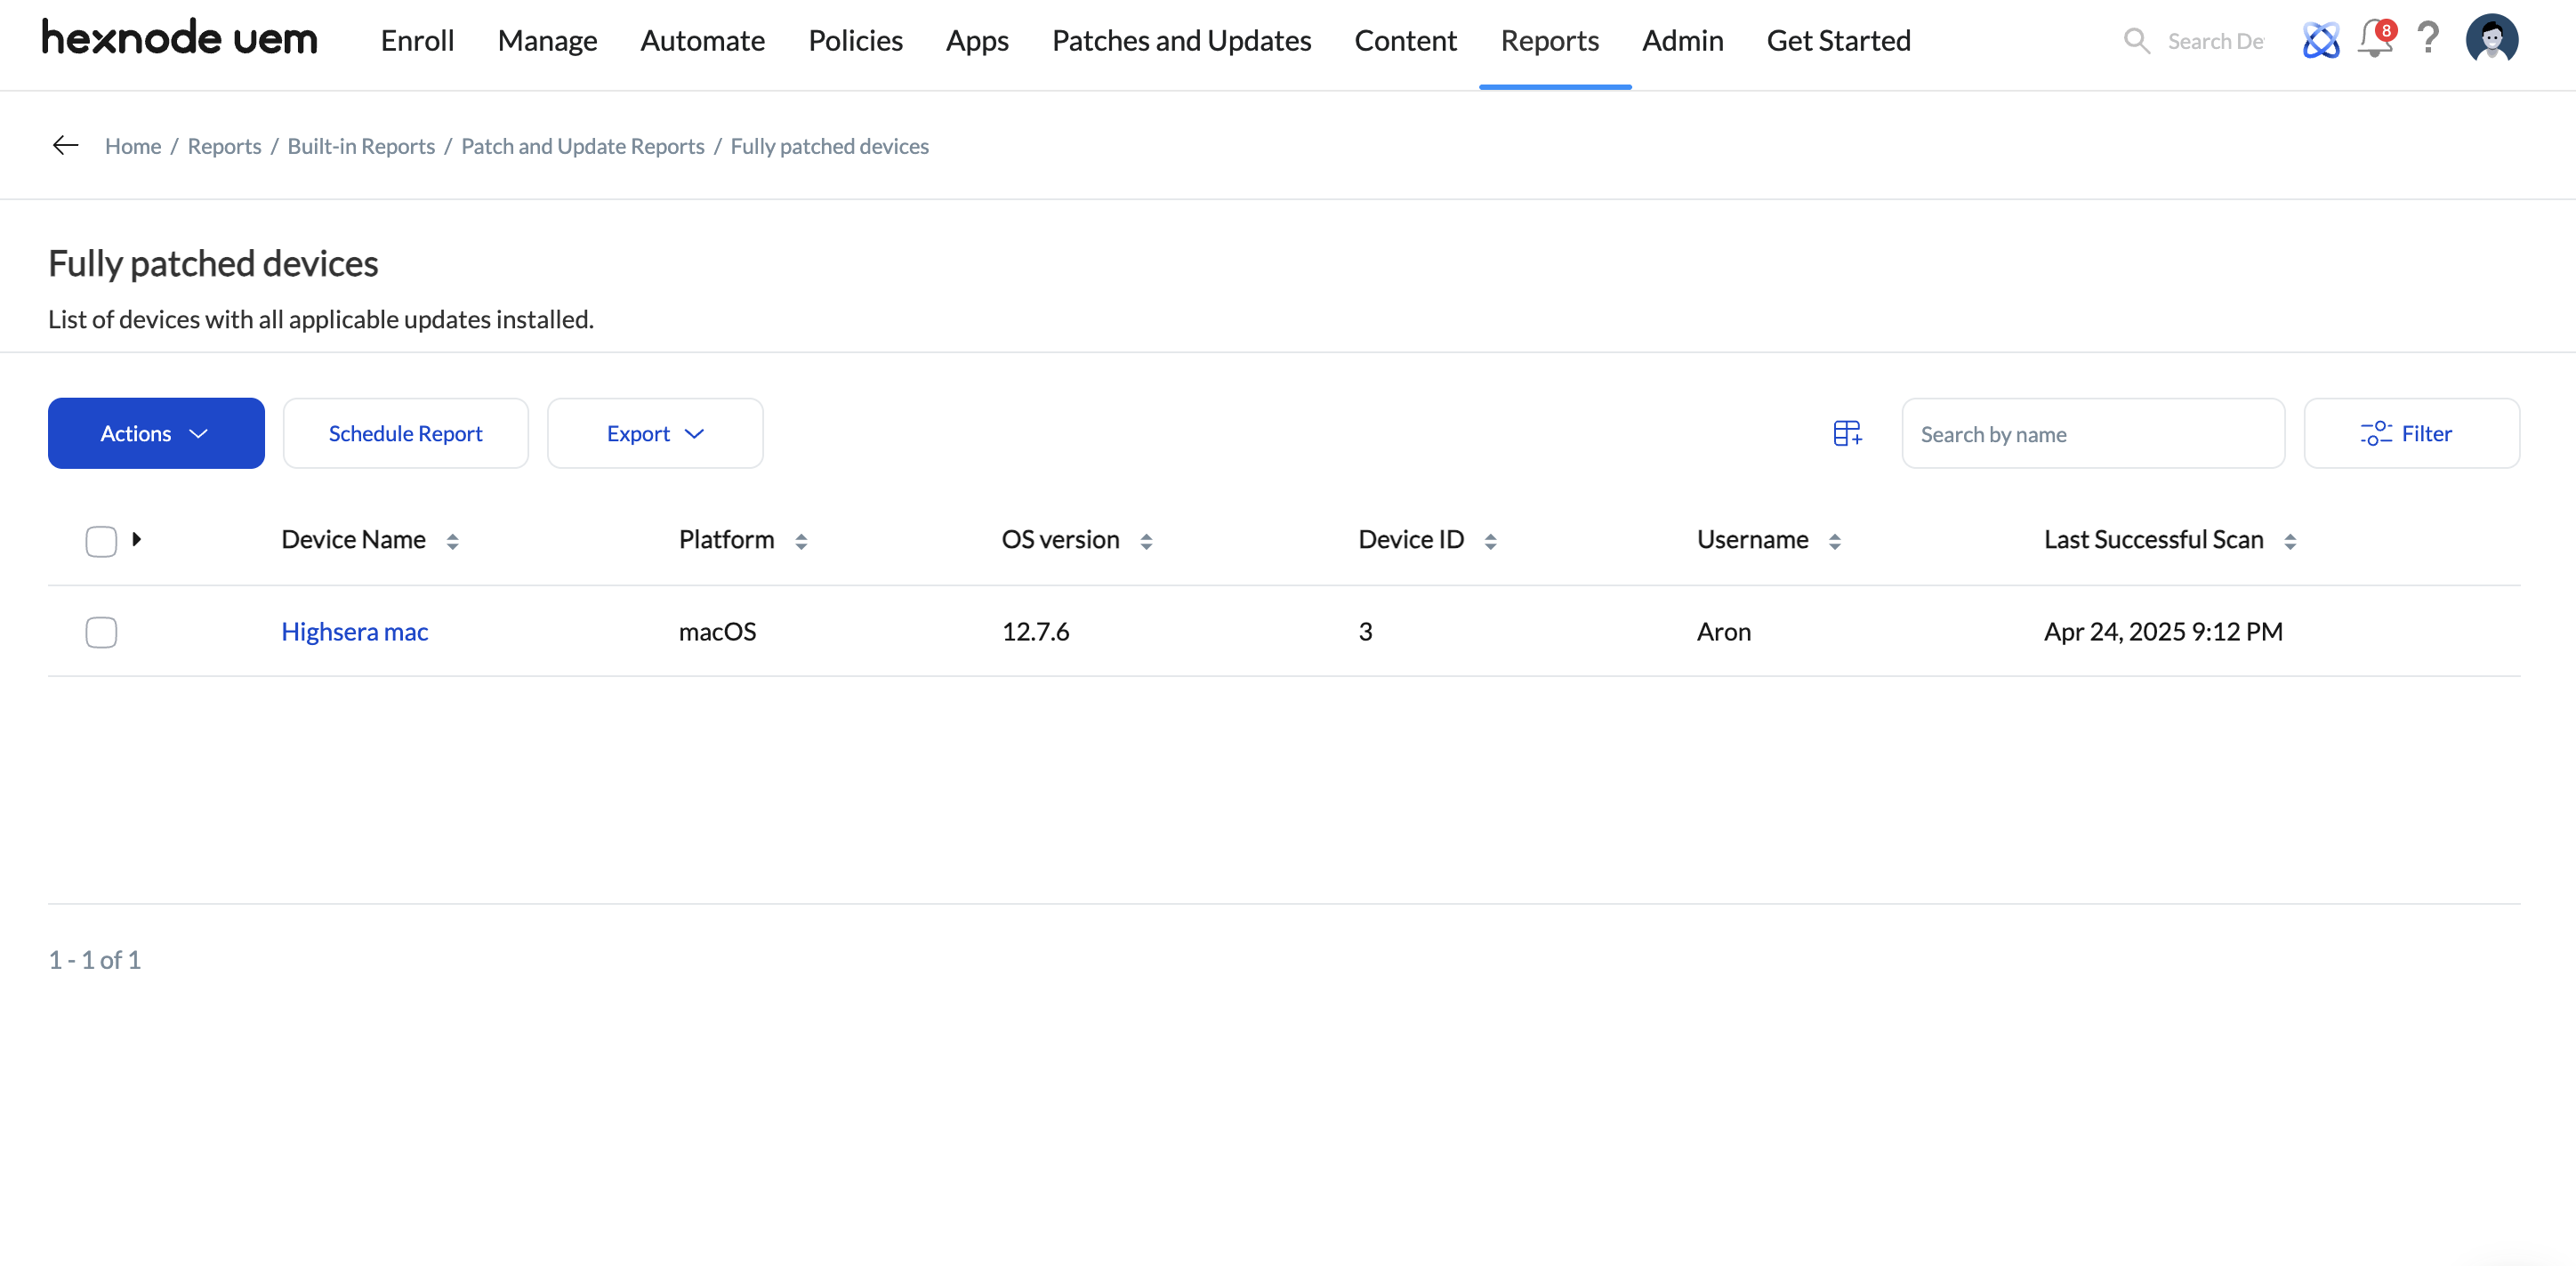
Task: Click the Aron username cell
Action: click(x=1723, y=632)
